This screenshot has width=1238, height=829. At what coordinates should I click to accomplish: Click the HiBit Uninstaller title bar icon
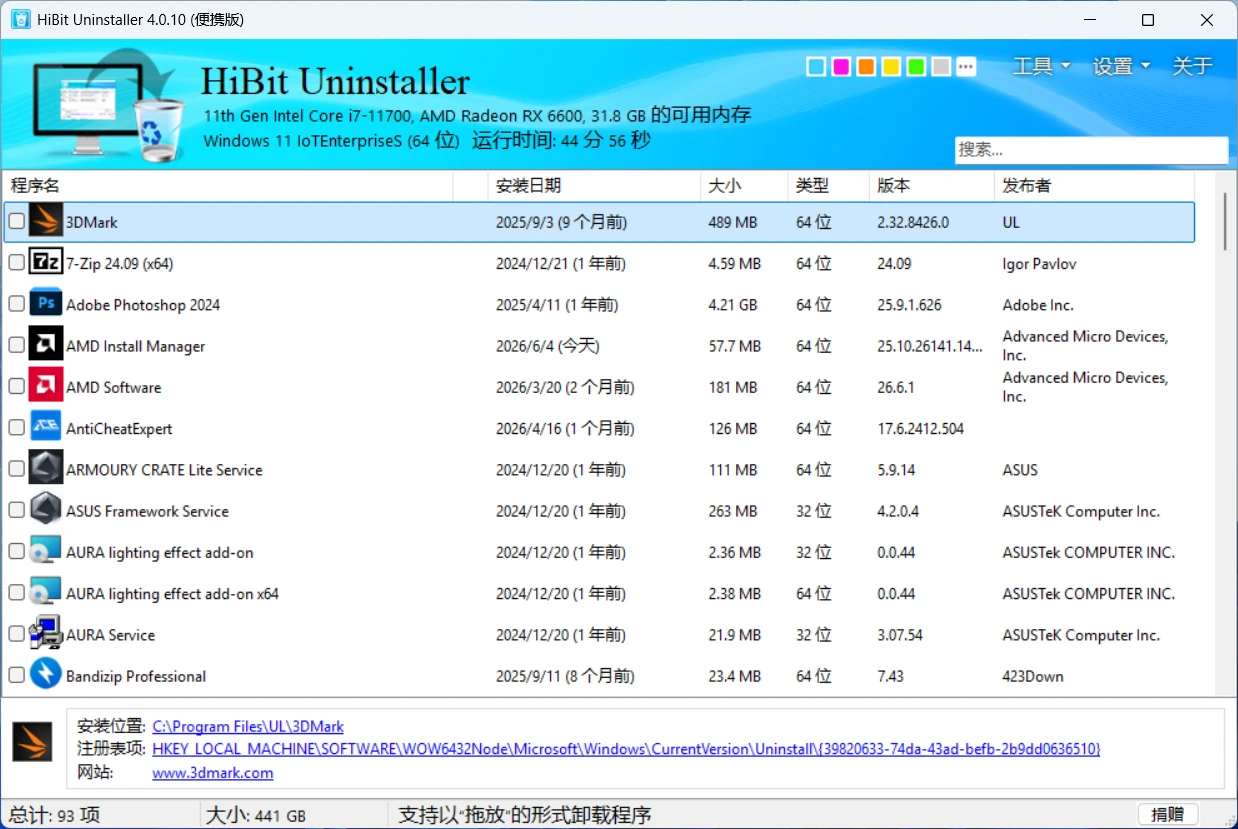pyautogui.click(x=20, y=19)
